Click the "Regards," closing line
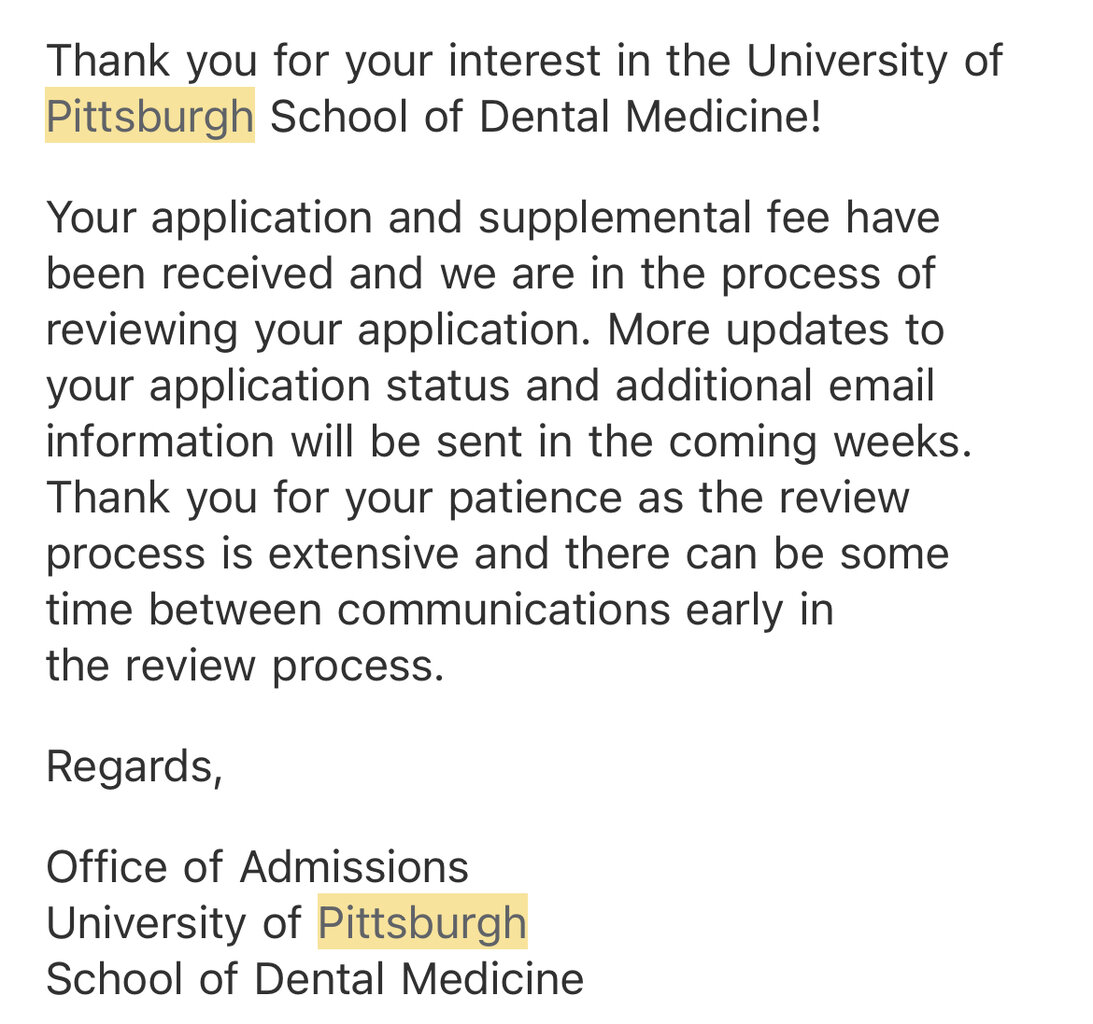The height and width of the screenshot is (1024, 1093). coord(134,767)
